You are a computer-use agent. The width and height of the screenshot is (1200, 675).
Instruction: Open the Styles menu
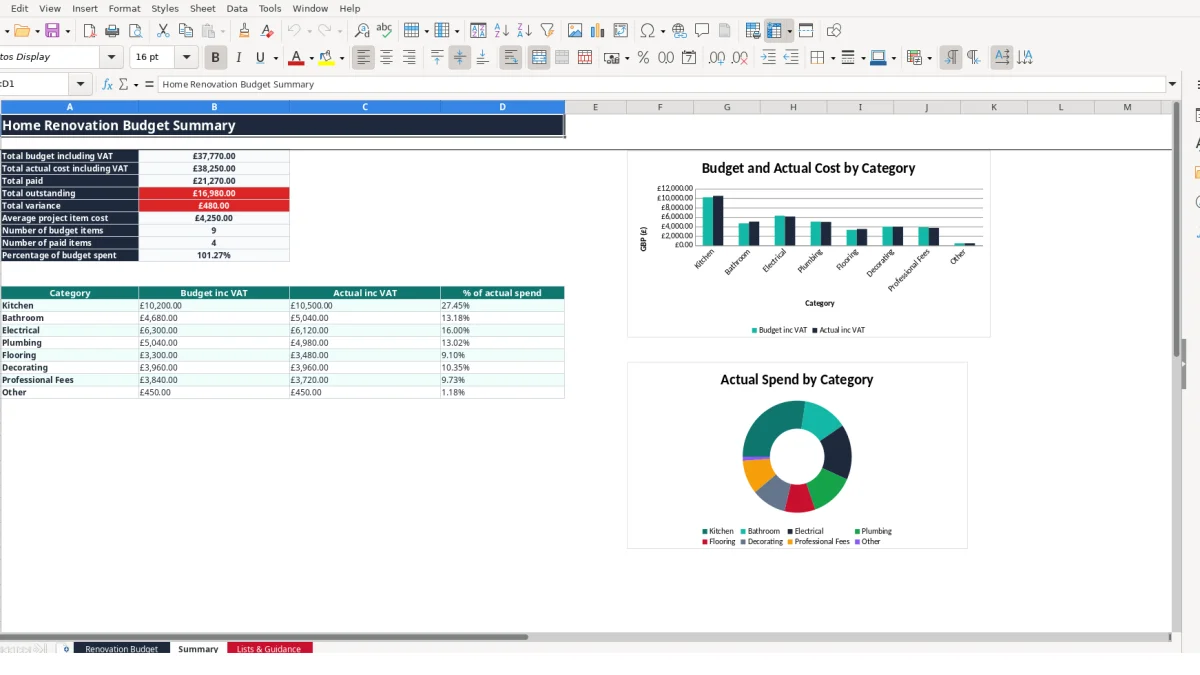(x=165, y=8)
